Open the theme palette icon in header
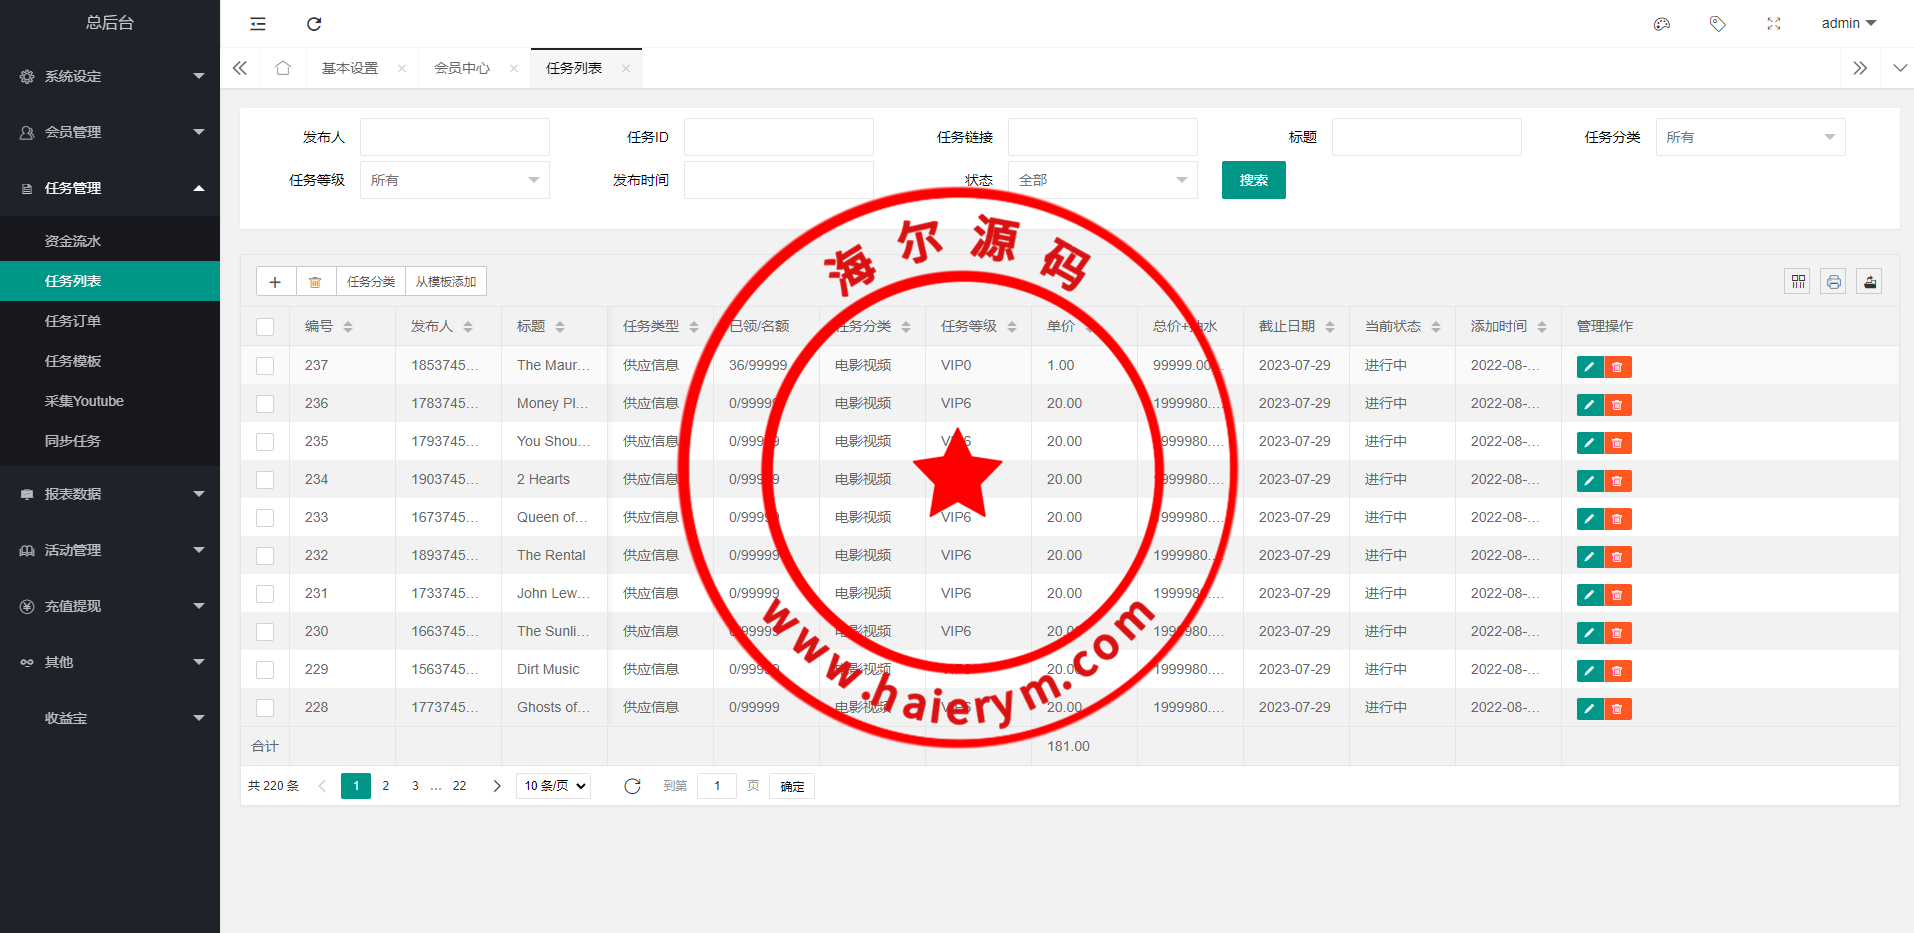 pyautogui.click(x=1661, y=24)
